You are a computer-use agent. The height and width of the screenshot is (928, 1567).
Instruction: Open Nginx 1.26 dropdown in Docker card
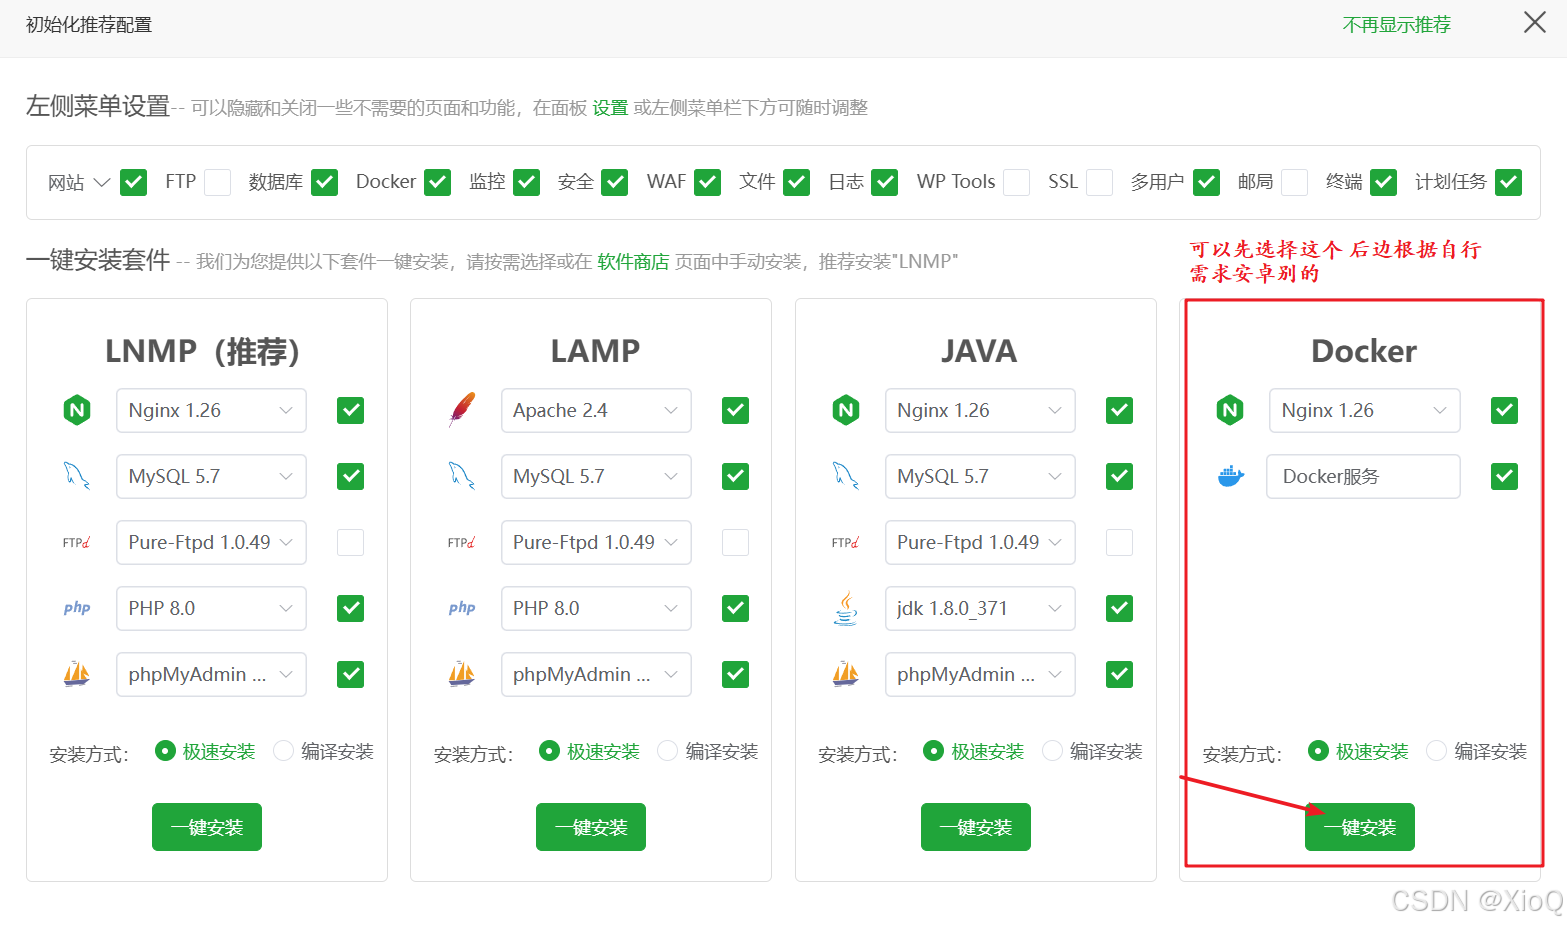pos(1364,410)
